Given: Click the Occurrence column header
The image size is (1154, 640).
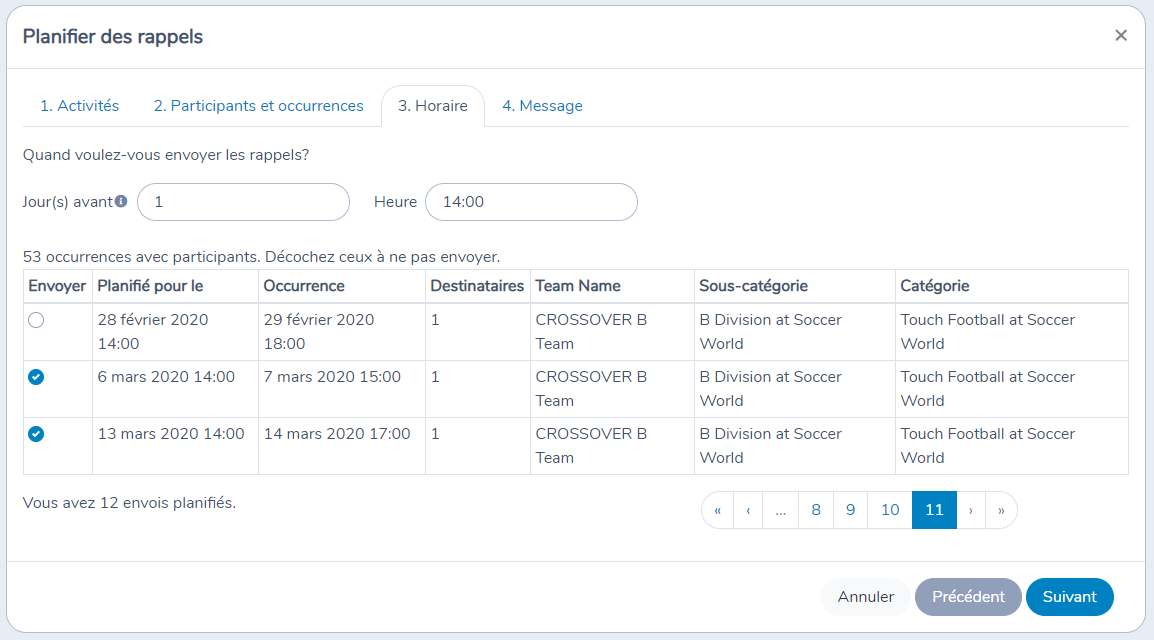Looking at the screenshot, I should tap(341, 286).
